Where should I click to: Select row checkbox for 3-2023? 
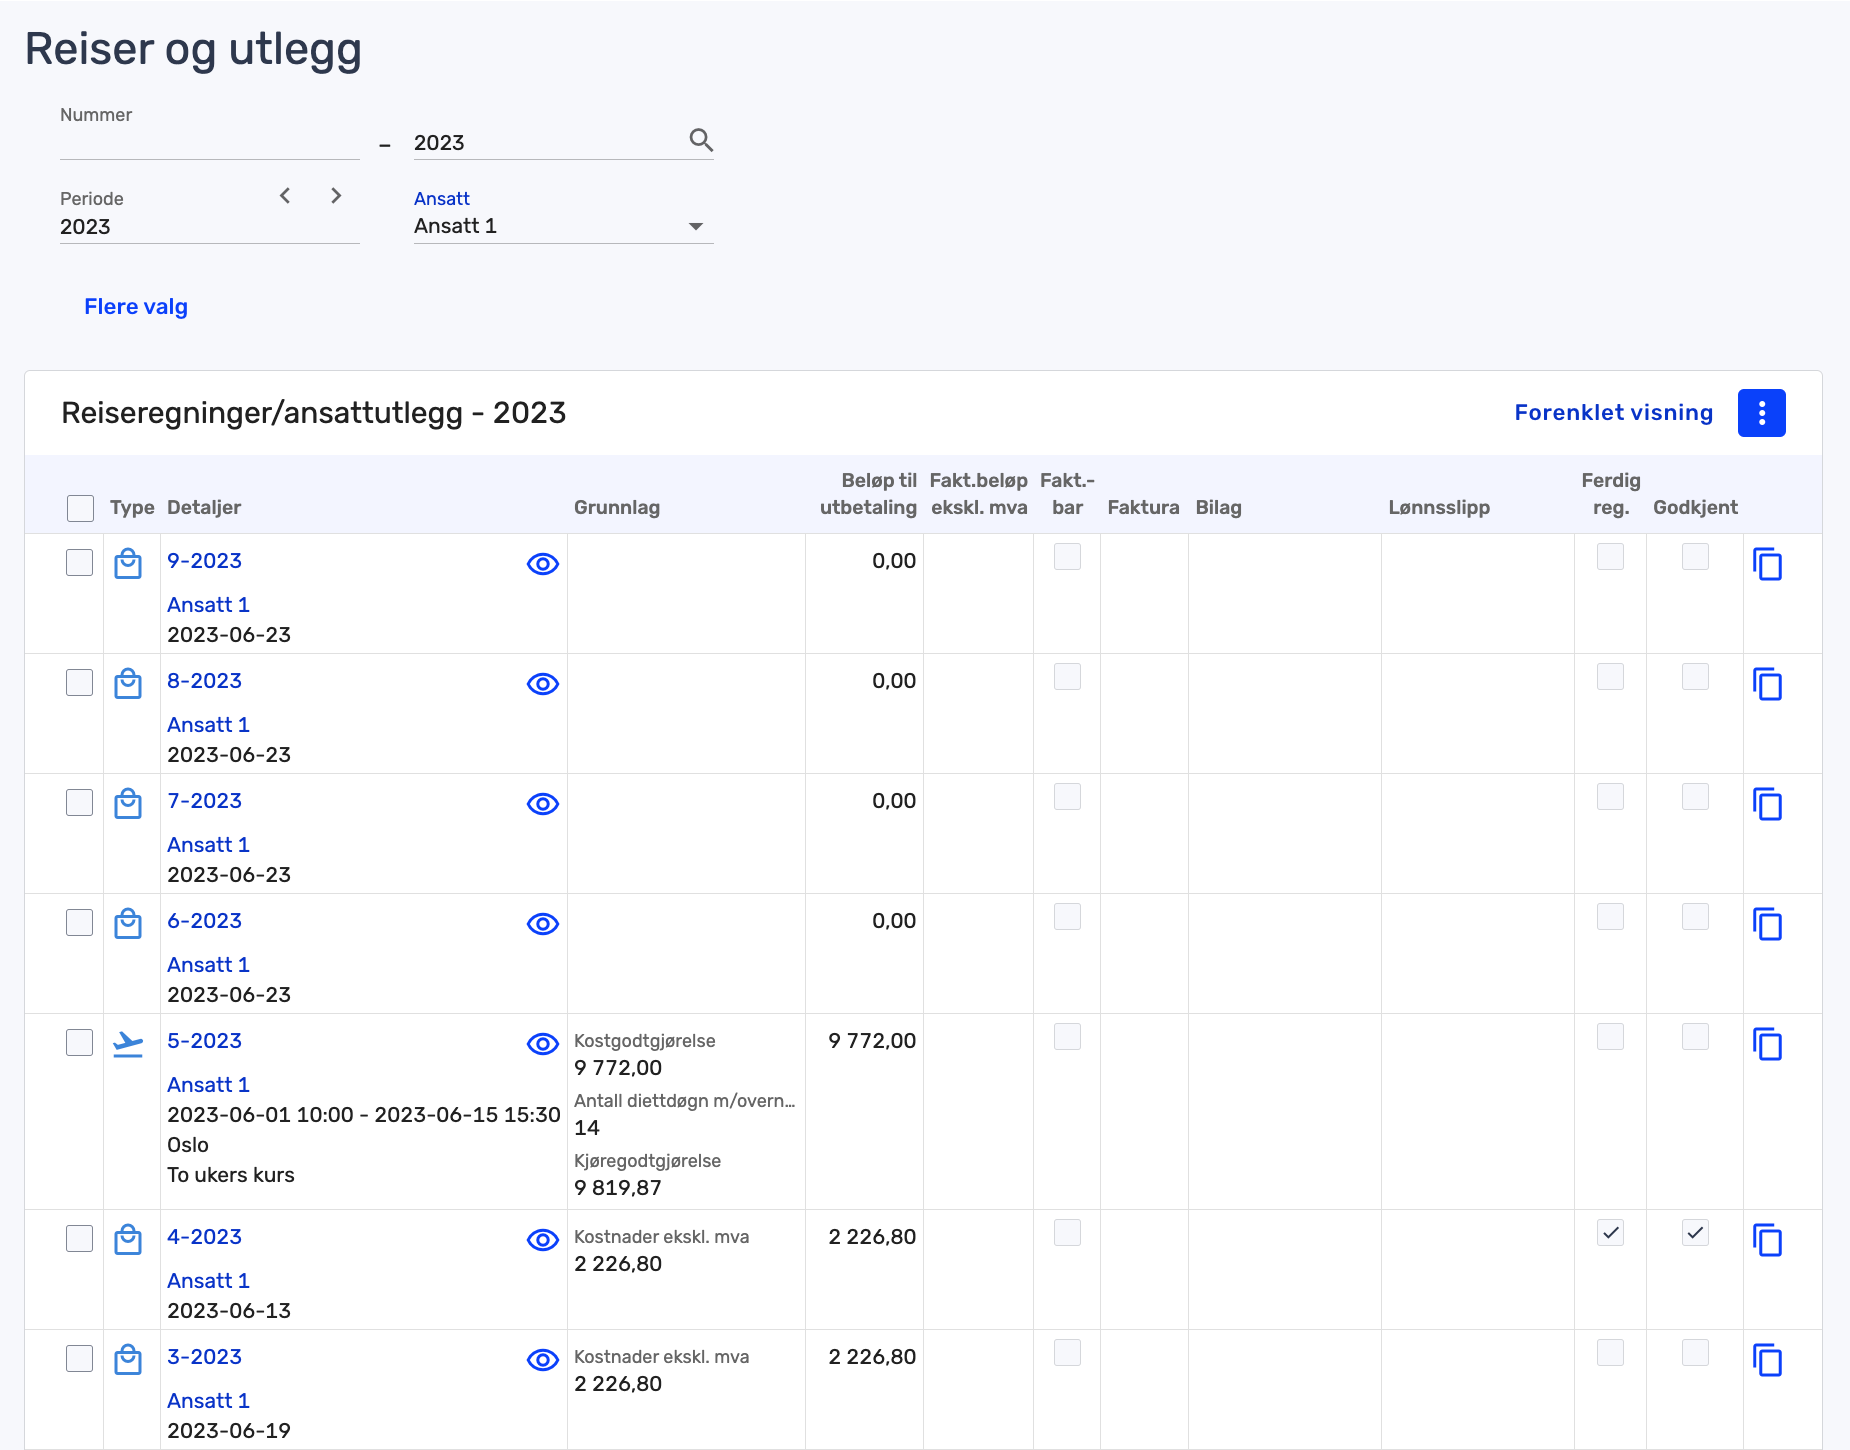79,1358
